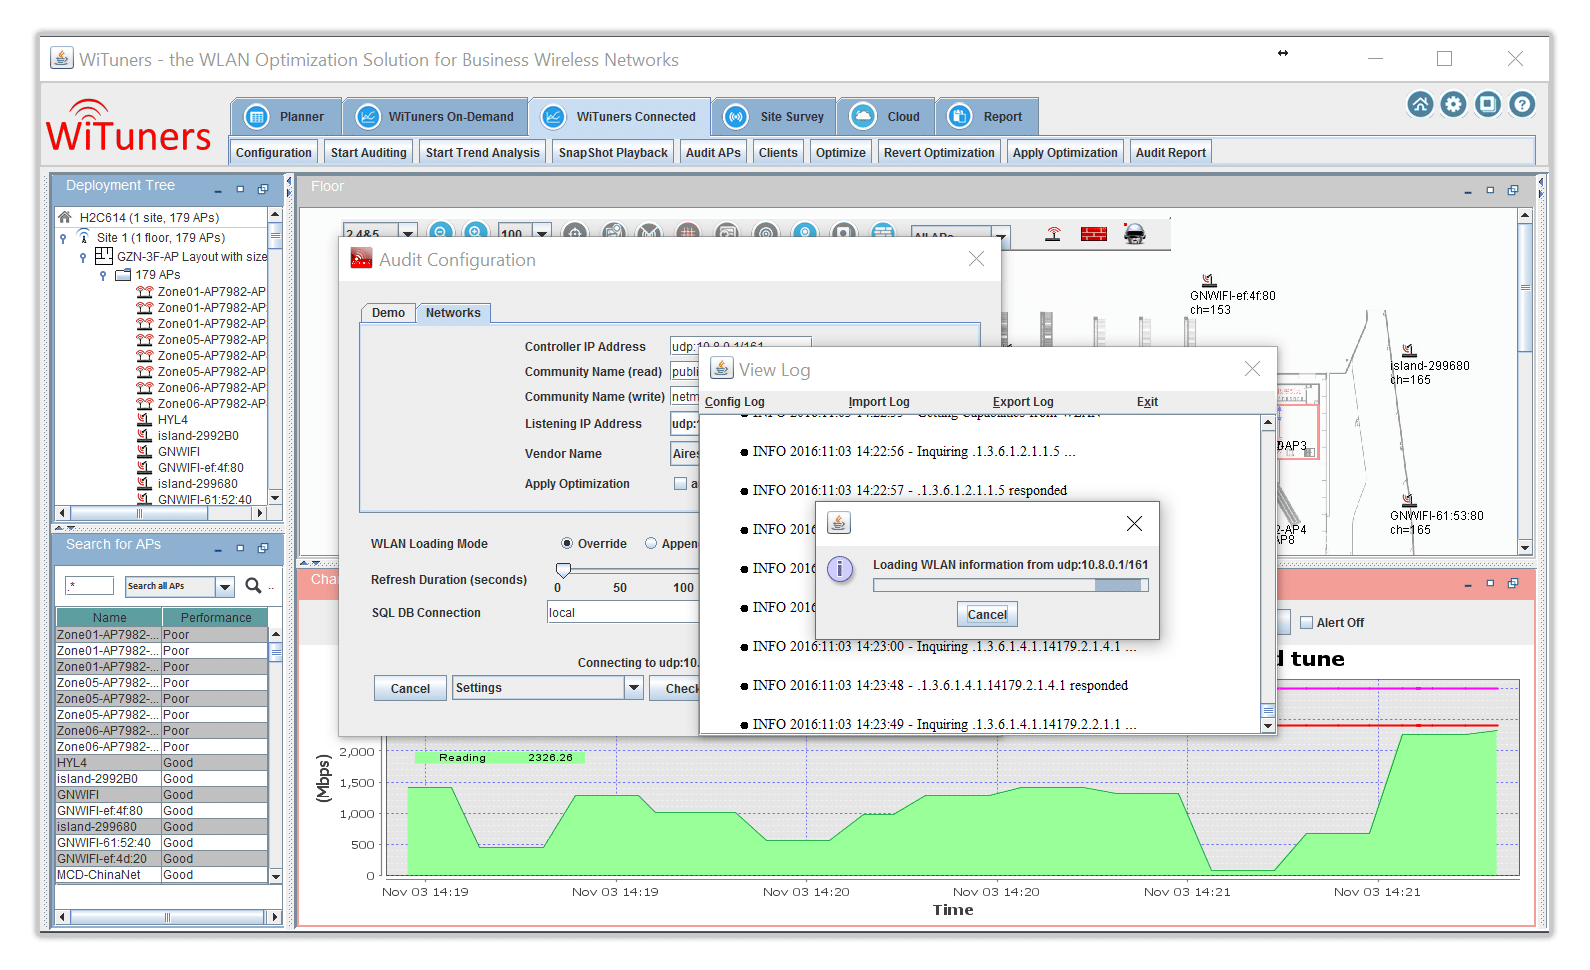
Task: Switch to the WiTuners Connected tab
Action: point(620,117)
